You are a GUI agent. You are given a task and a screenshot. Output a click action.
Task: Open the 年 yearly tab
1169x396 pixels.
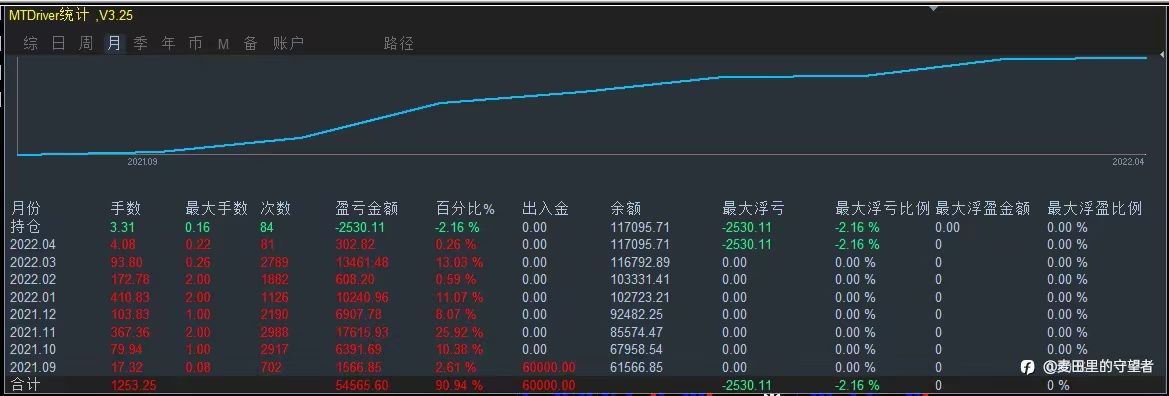click(x=168, y=43)
